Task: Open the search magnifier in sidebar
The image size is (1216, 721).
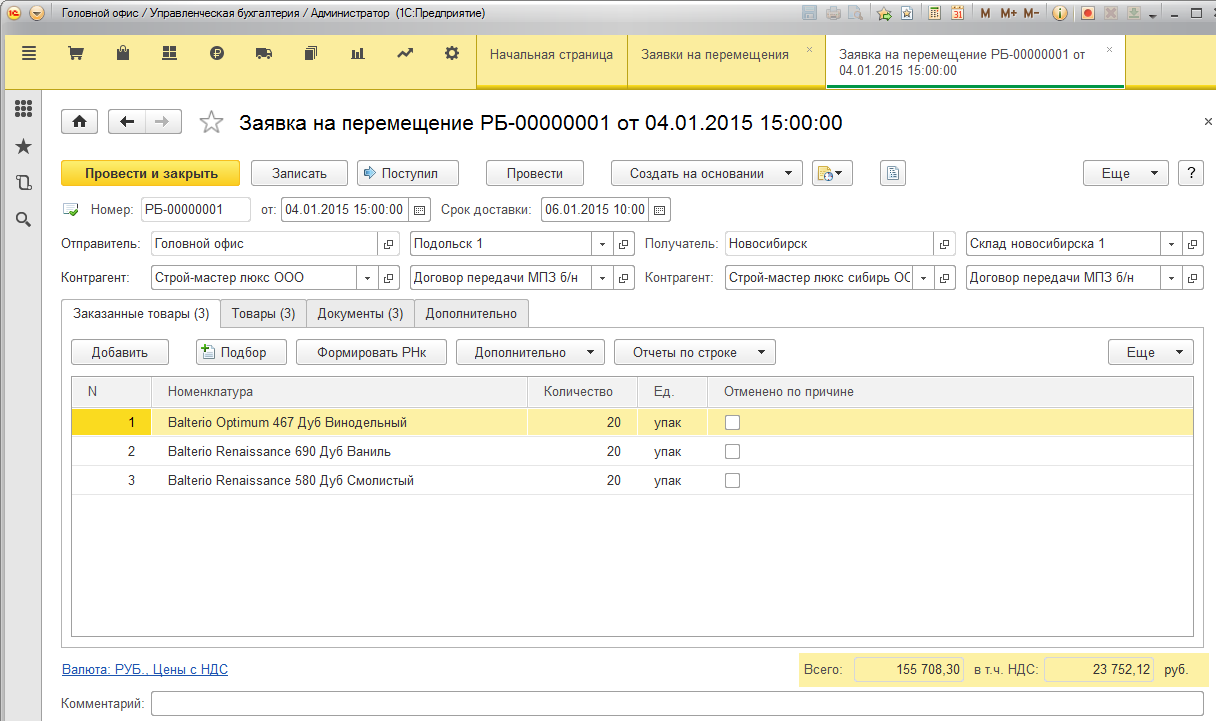Action: click(x=23, y=219)
